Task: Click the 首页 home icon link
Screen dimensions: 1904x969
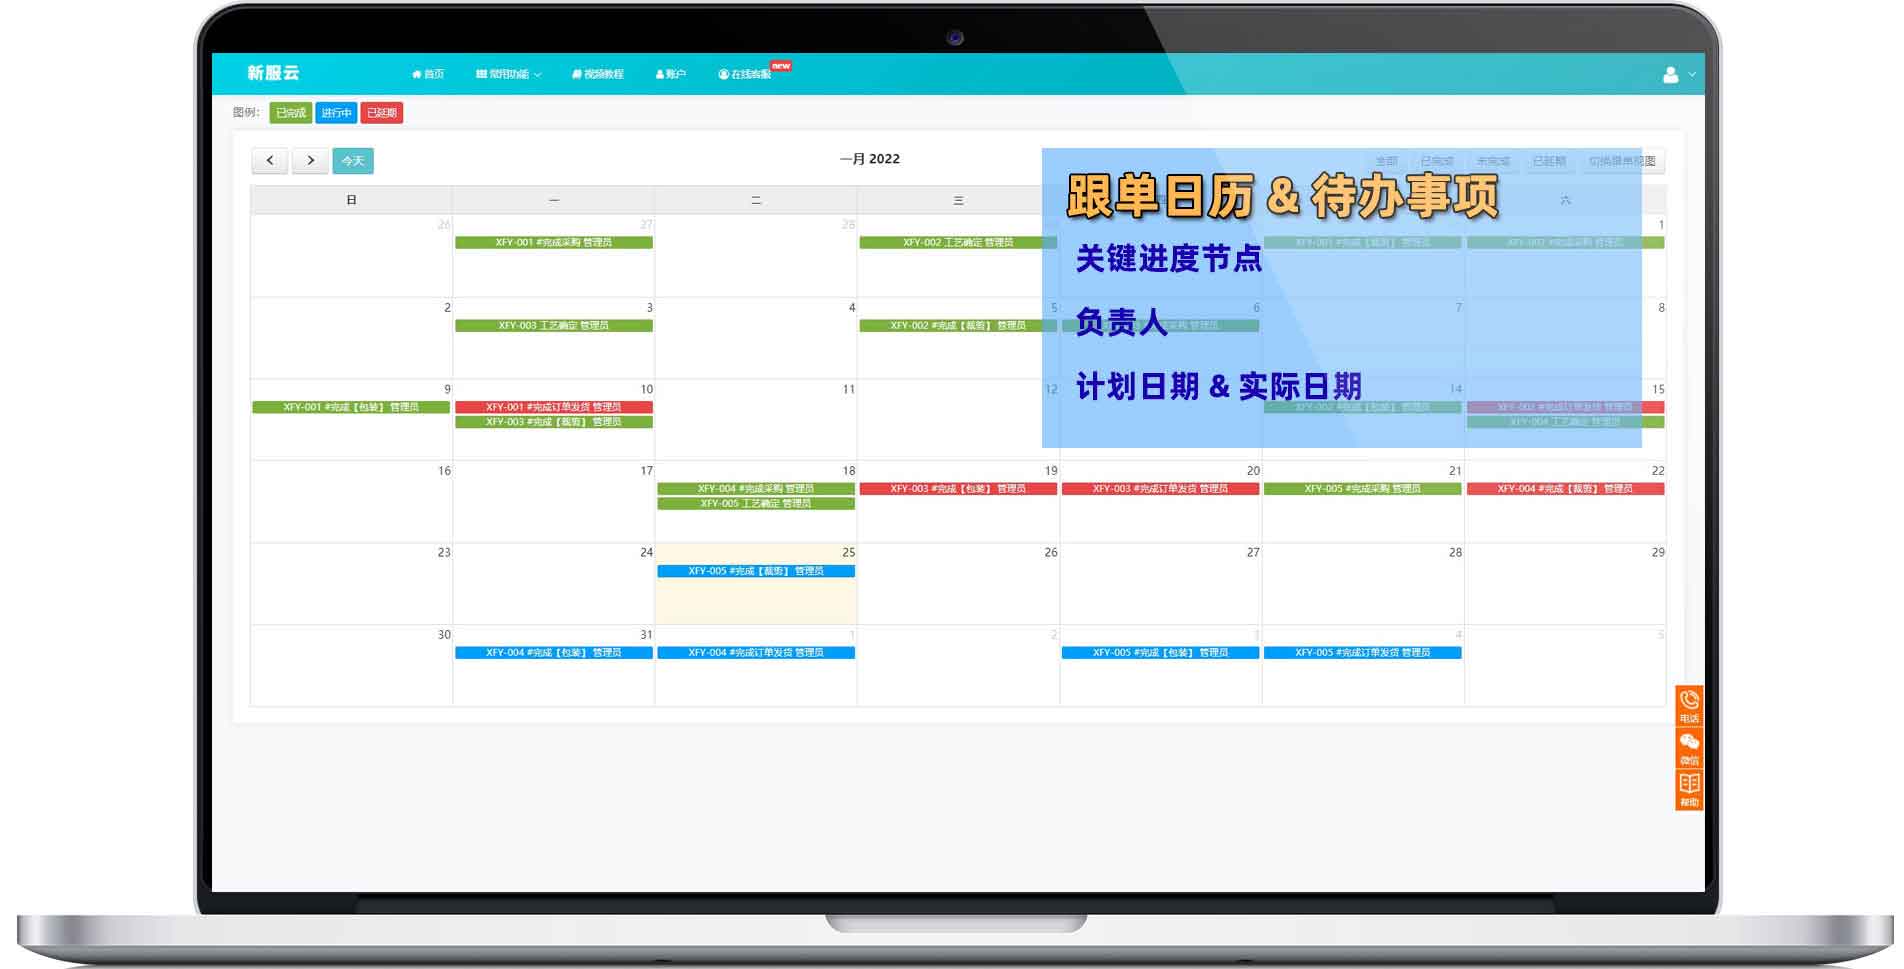Action: click(428, 74)
